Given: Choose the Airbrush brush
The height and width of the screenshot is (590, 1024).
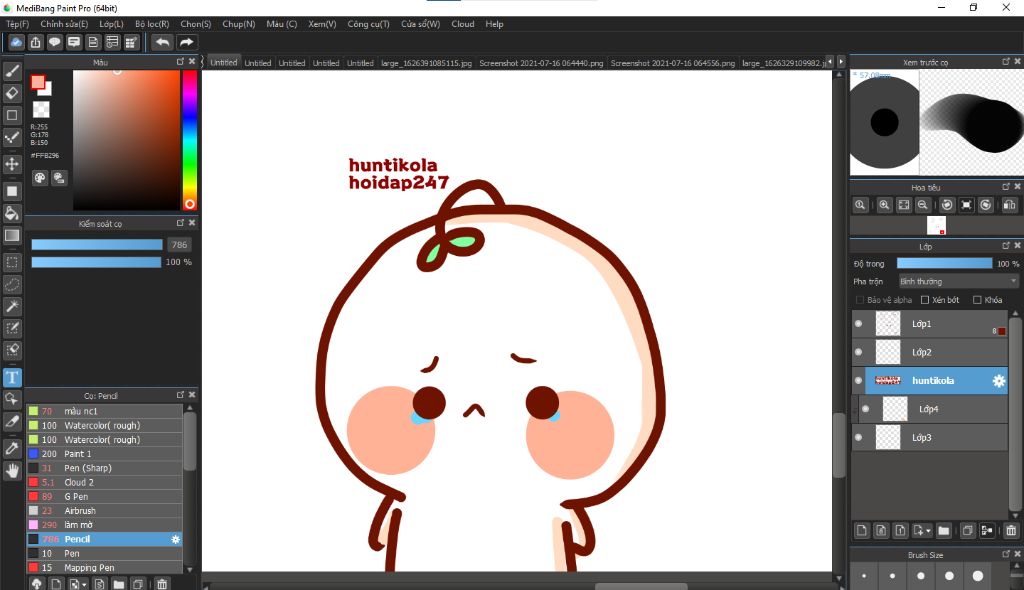Looking at the screenshot, I should pyautogui.click(x=104, y=511).
